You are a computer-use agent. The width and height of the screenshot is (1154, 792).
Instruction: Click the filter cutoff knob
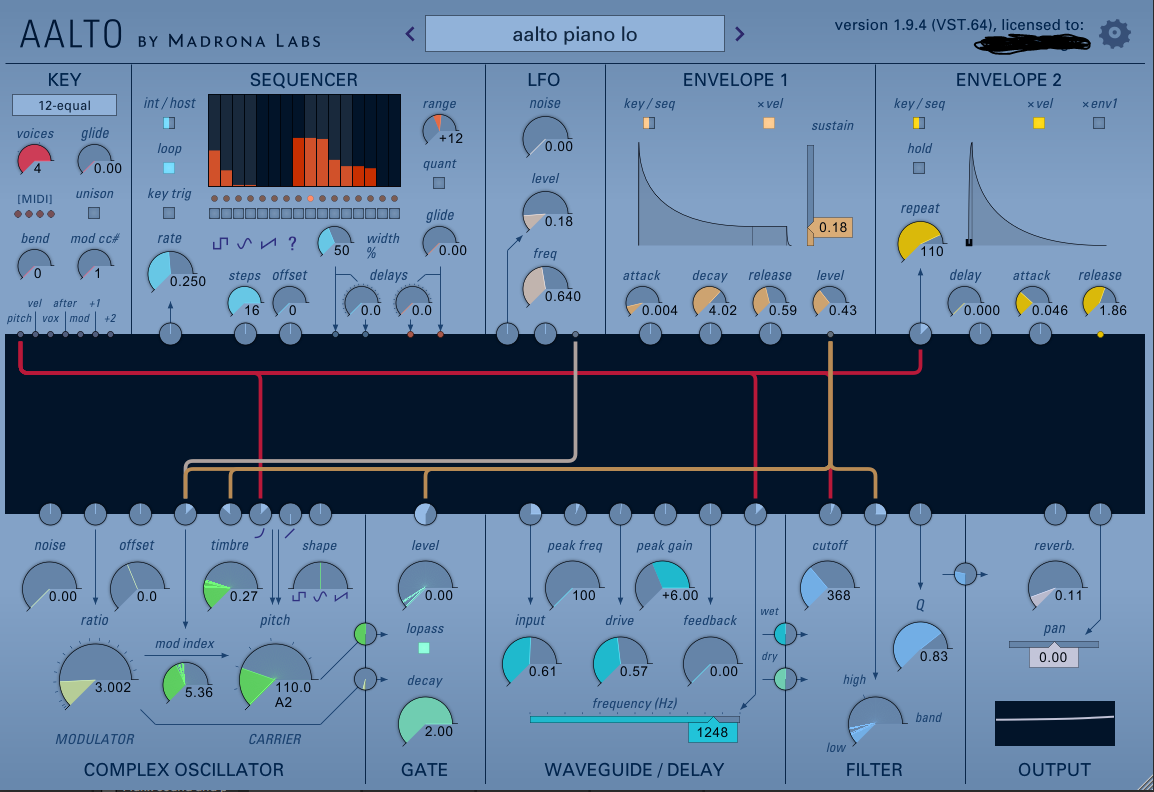tap(827, 587)
